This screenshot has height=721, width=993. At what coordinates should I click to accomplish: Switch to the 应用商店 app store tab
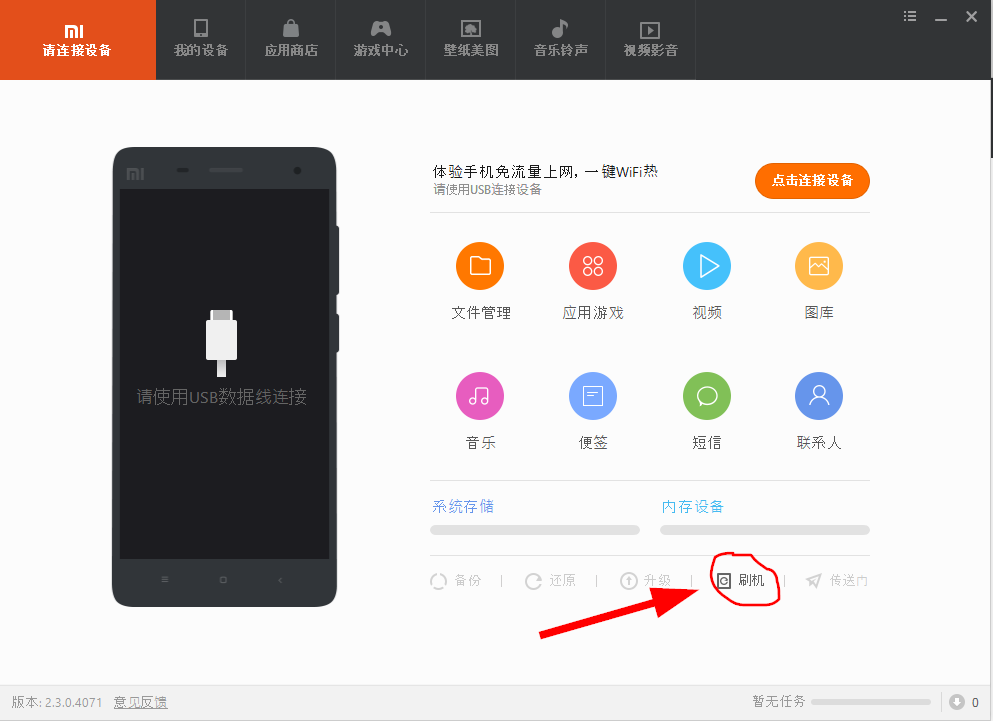click(x=291, y=39)
